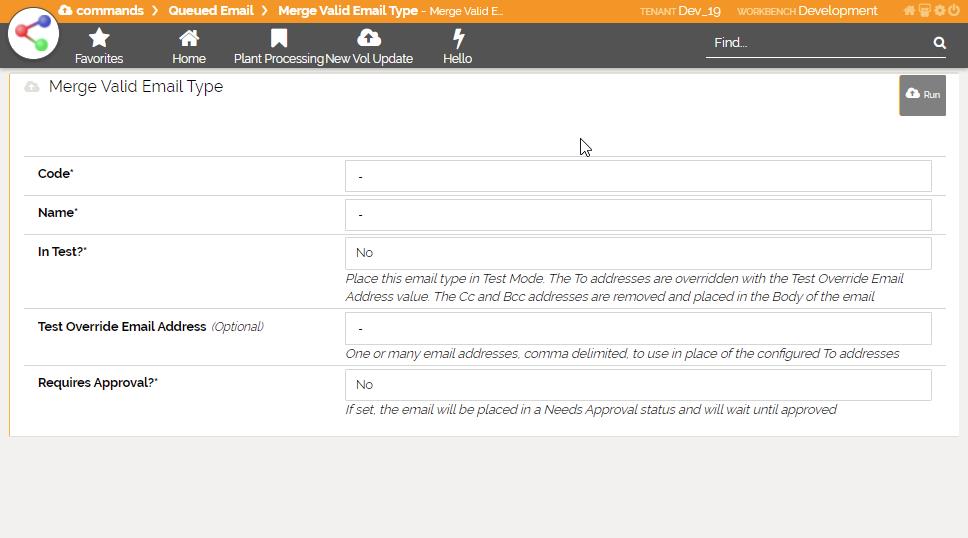Click the Favorites star icon
The image size is (968, 538).
click(99, 39)
